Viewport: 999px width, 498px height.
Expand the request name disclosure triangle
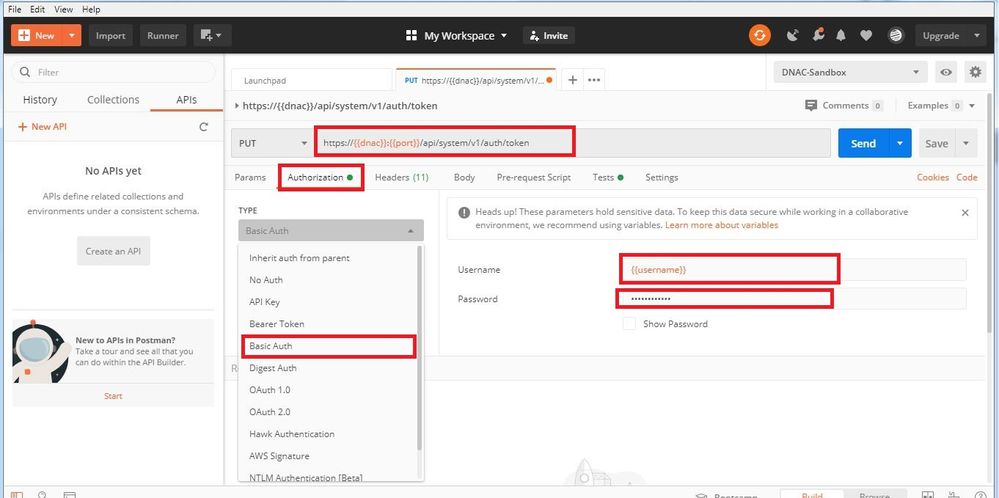click(x=237, y=106)
